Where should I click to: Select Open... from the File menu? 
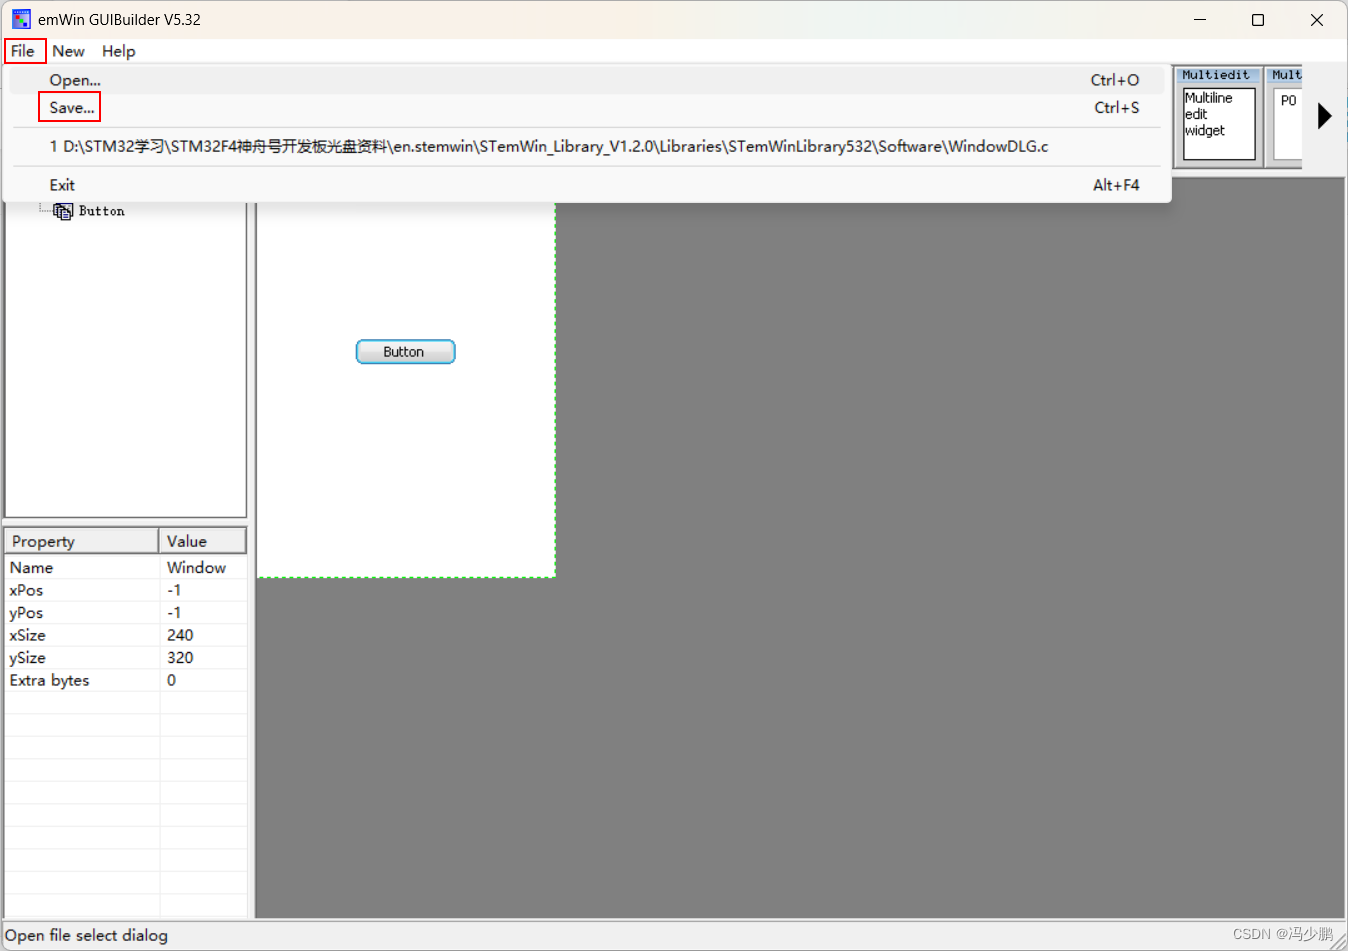tap(75, 80)
